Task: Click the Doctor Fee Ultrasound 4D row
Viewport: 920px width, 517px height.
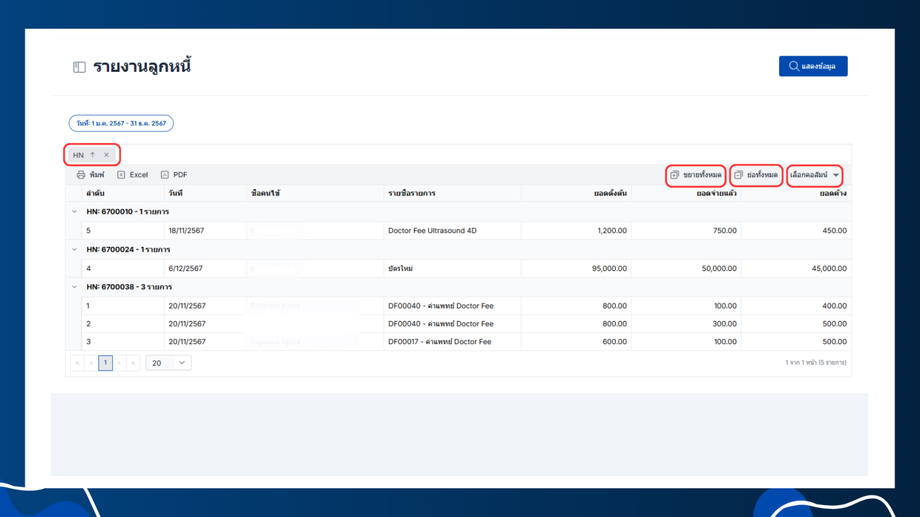Action: [x=432, y=231]
